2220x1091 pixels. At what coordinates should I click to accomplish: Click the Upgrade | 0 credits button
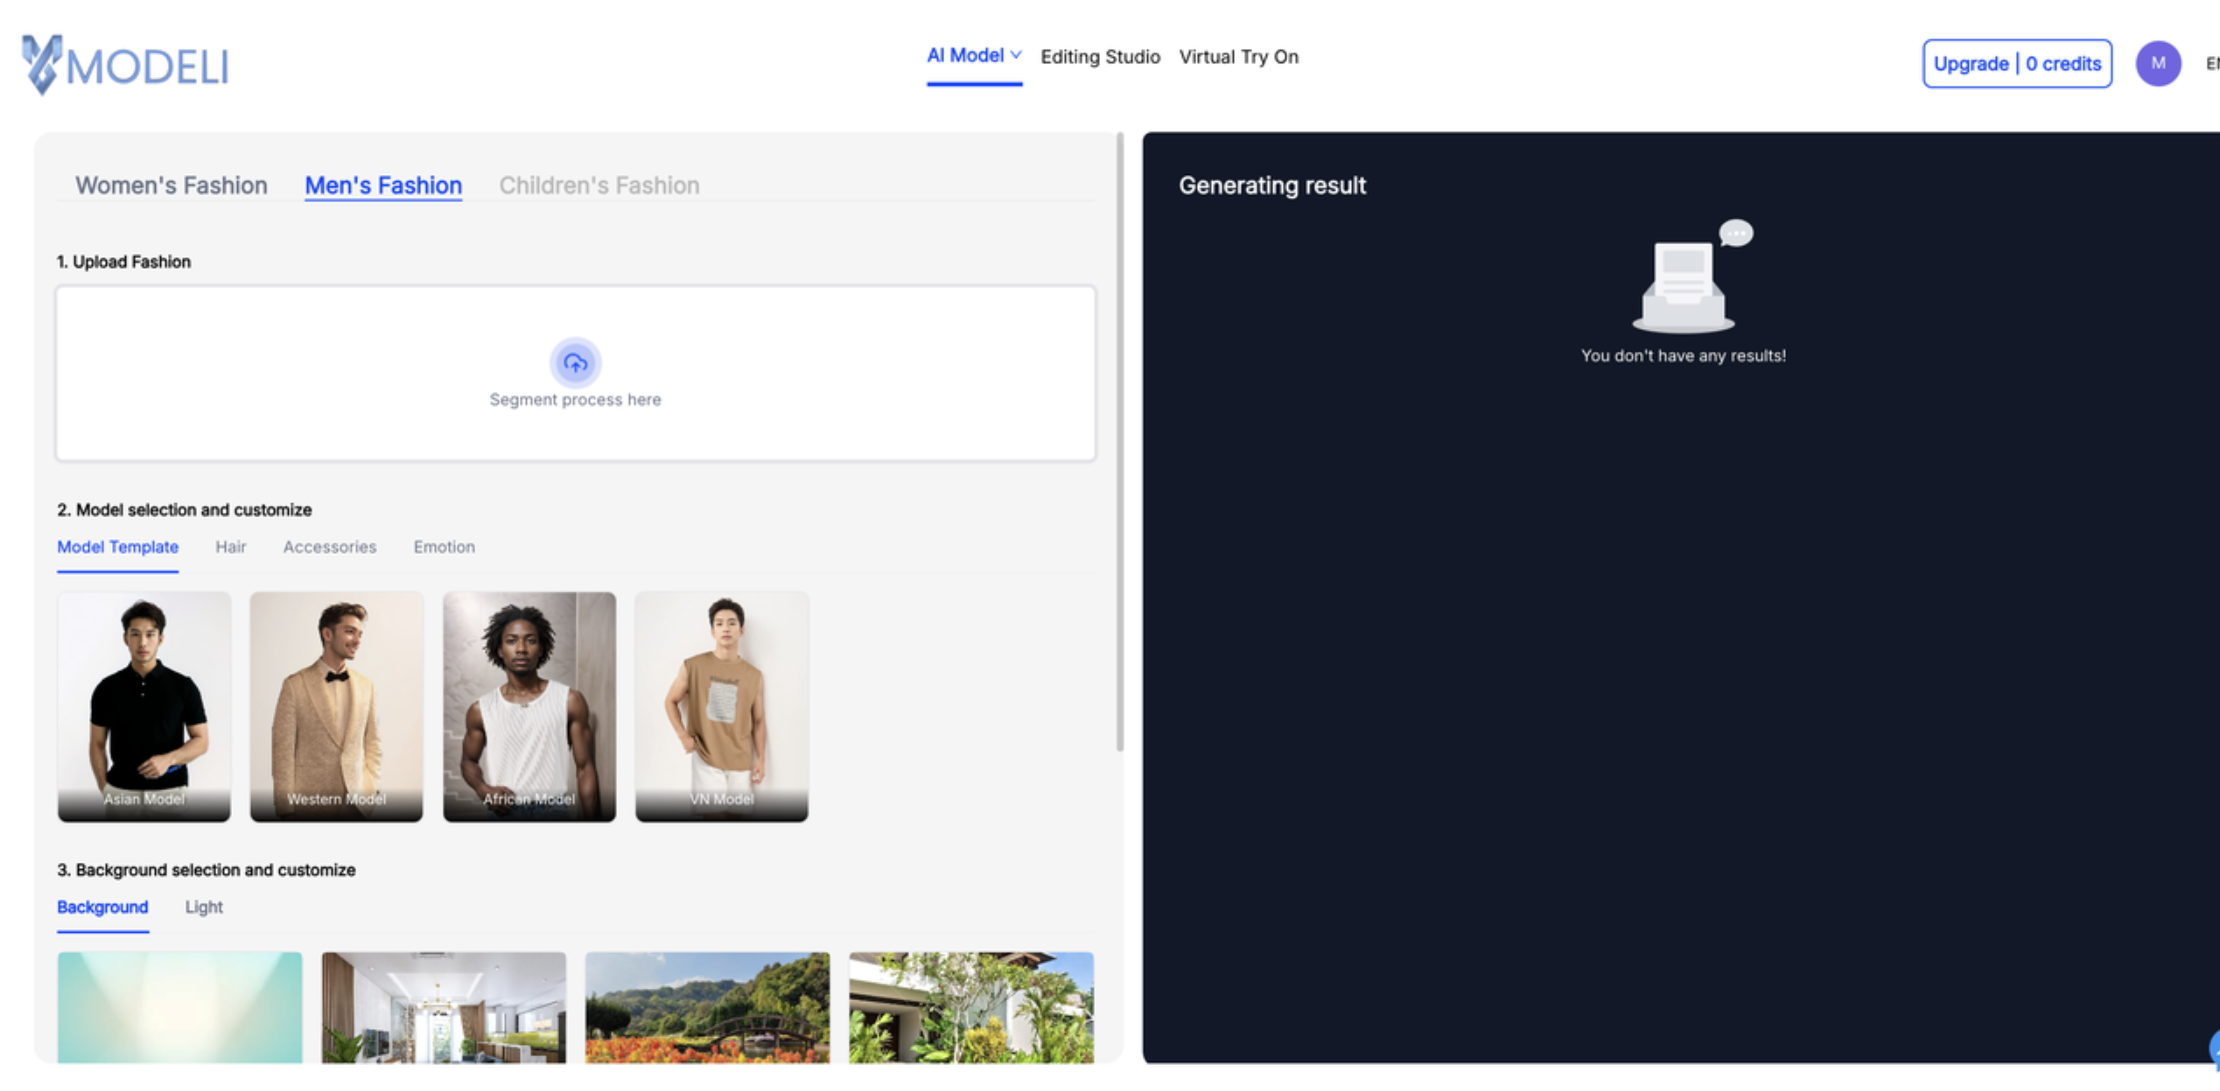2017,63
